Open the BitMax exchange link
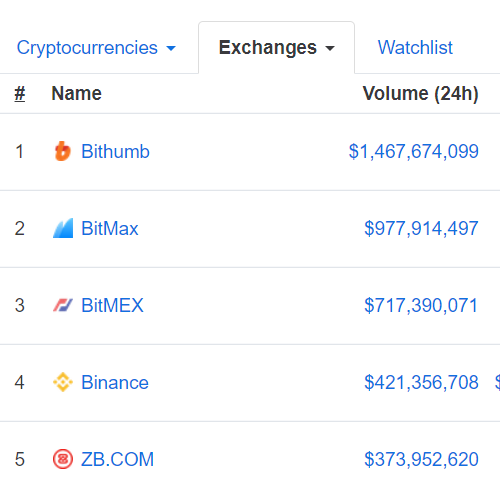The height and width of the screenshot is (495, 500). coord(110,228)
